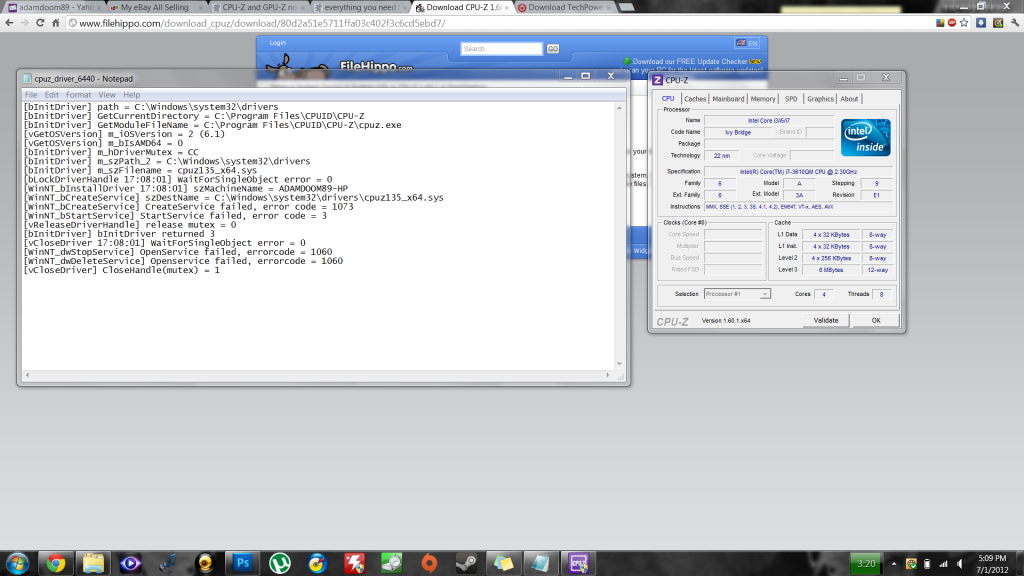The image size is (1024, 576).
Task: Open Notepad View menu
Action: coord(106,95)
